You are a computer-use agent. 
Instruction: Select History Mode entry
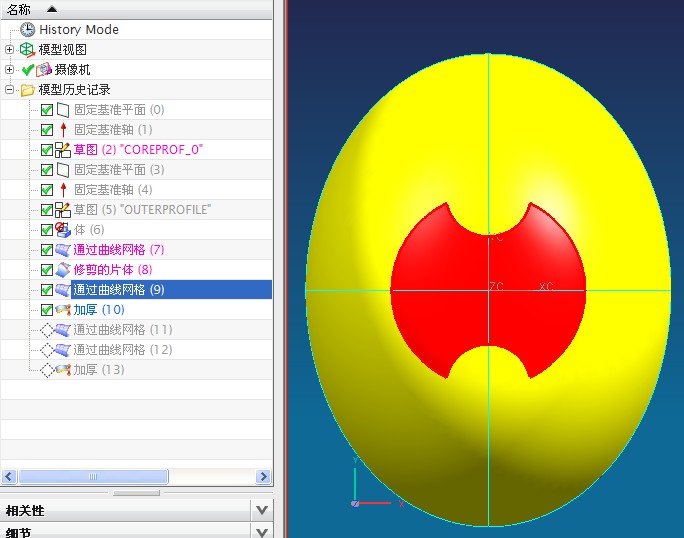79,30
